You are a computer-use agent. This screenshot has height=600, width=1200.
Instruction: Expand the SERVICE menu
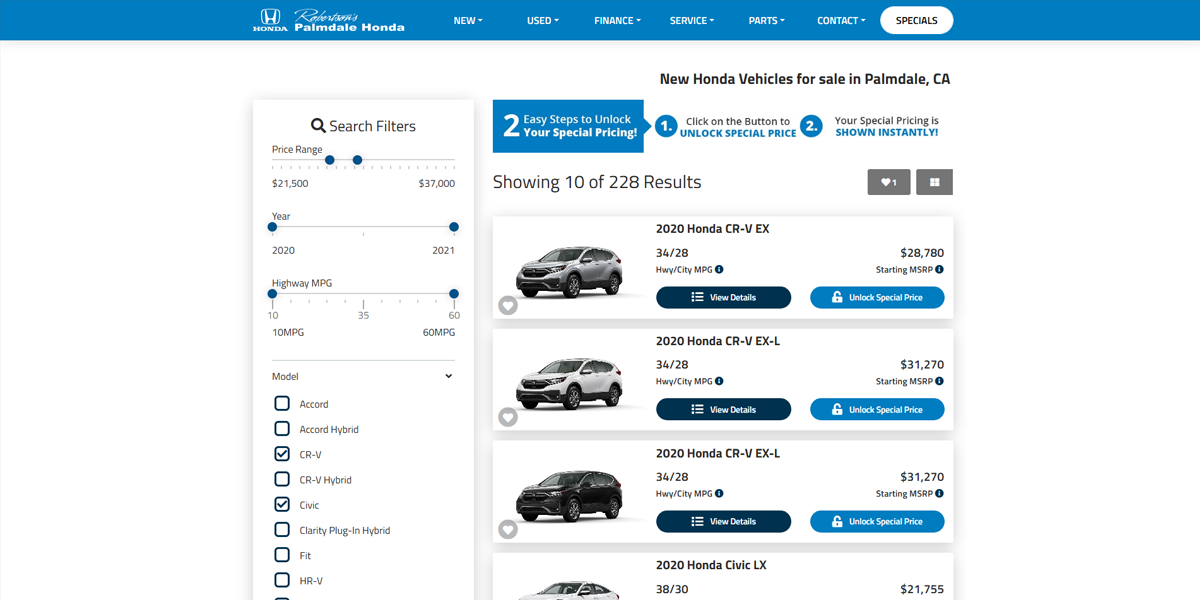pos(692,20)
